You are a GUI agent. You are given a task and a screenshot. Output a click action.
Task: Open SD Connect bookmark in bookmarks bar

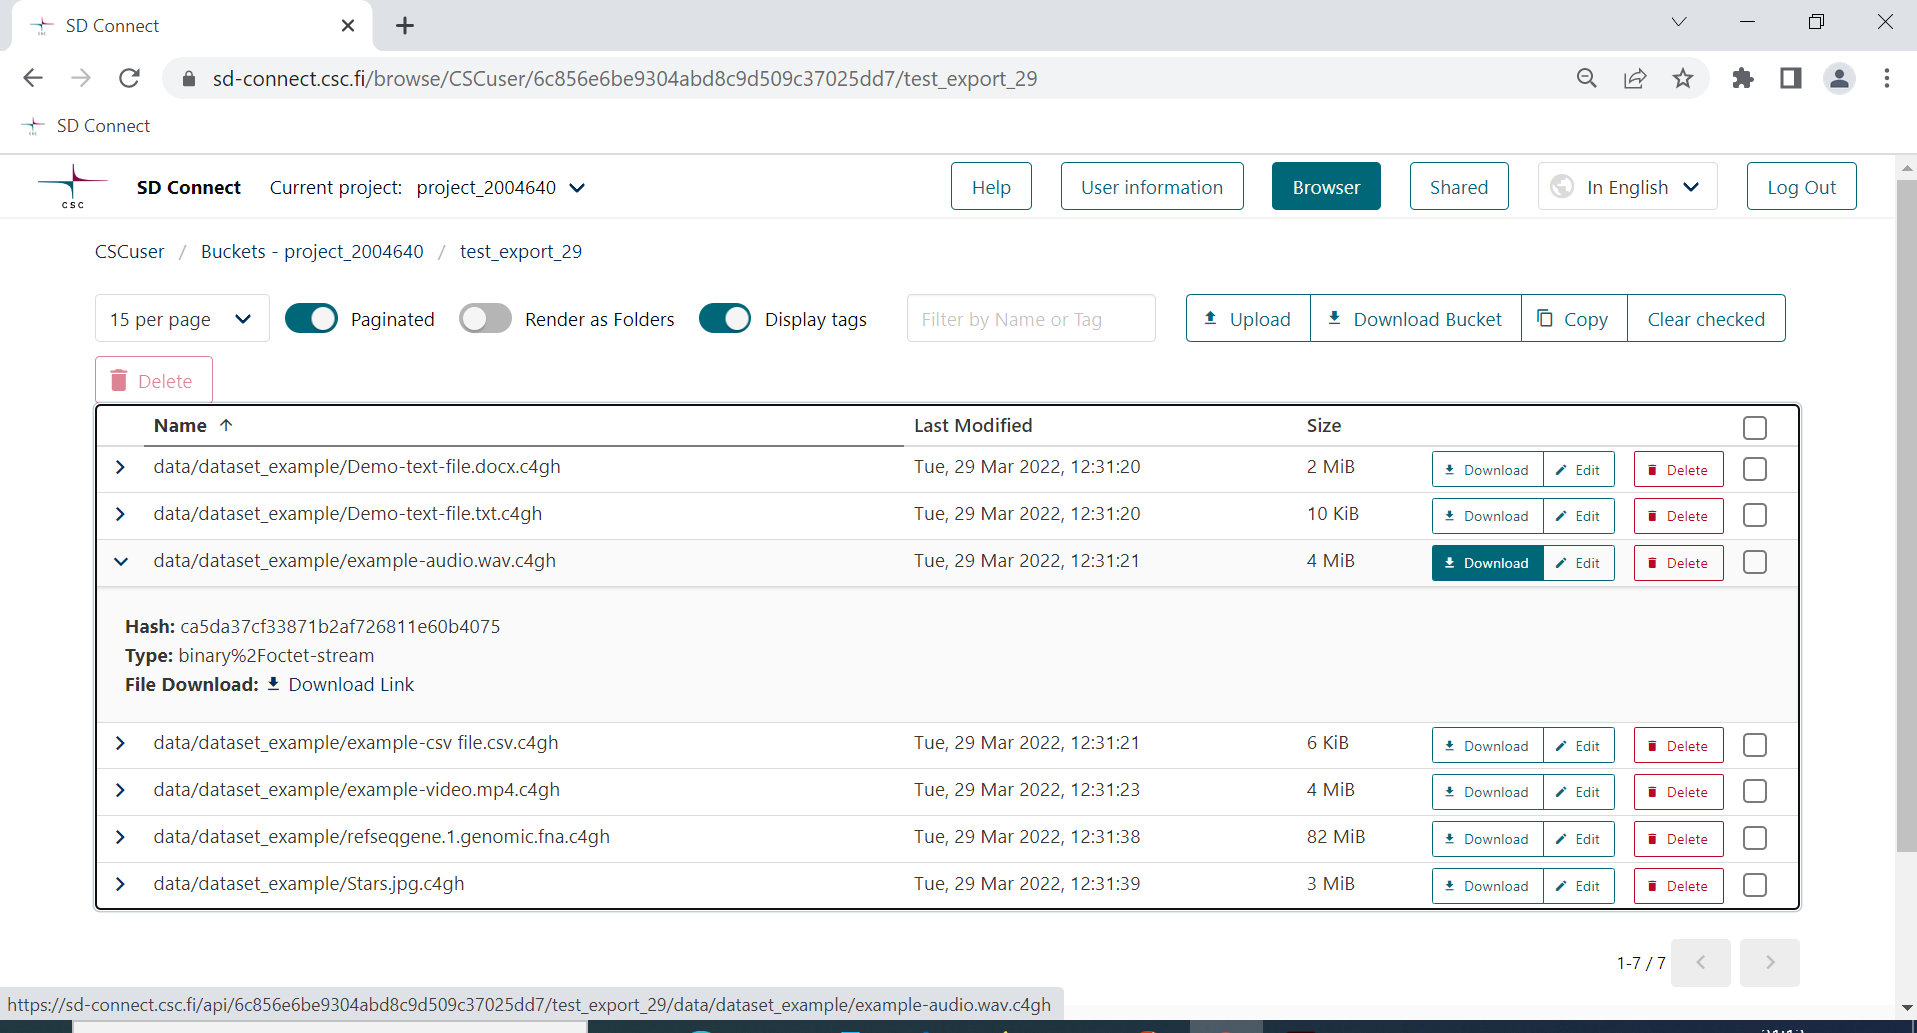point(87,126)
